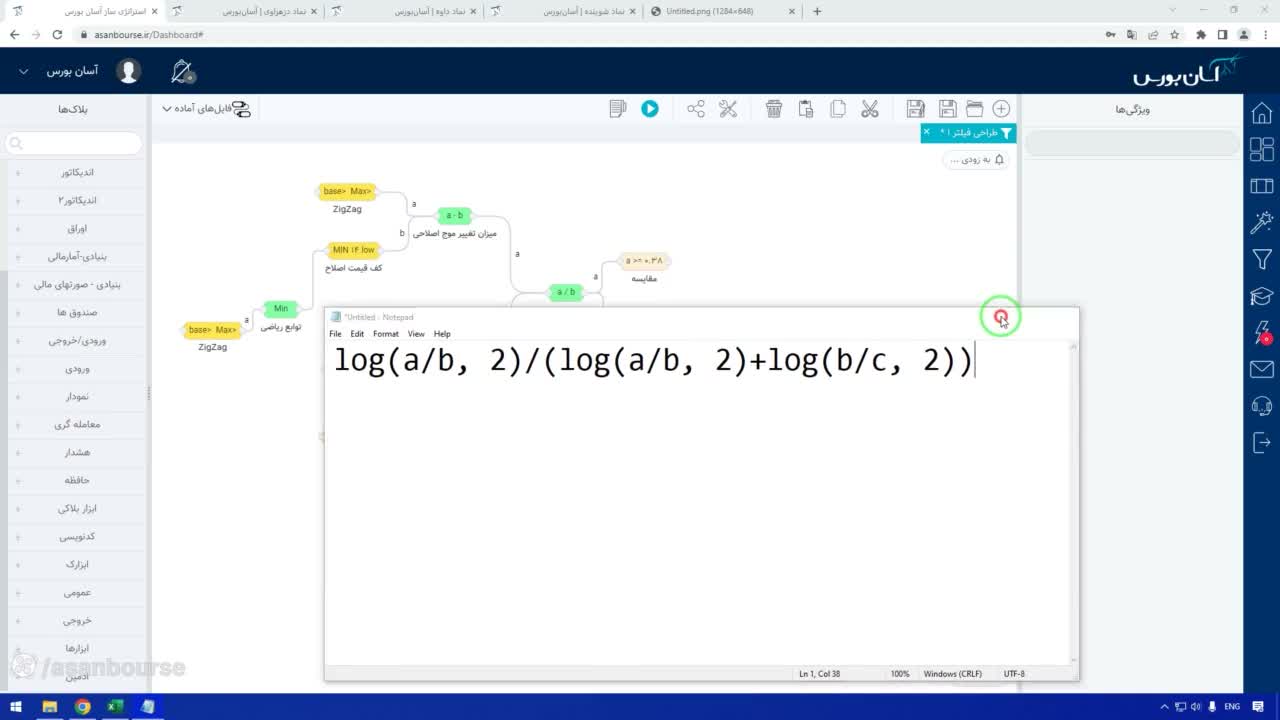1280x720 pixels.
Task: Cut selection with the scissors icon
Action: 869,109
